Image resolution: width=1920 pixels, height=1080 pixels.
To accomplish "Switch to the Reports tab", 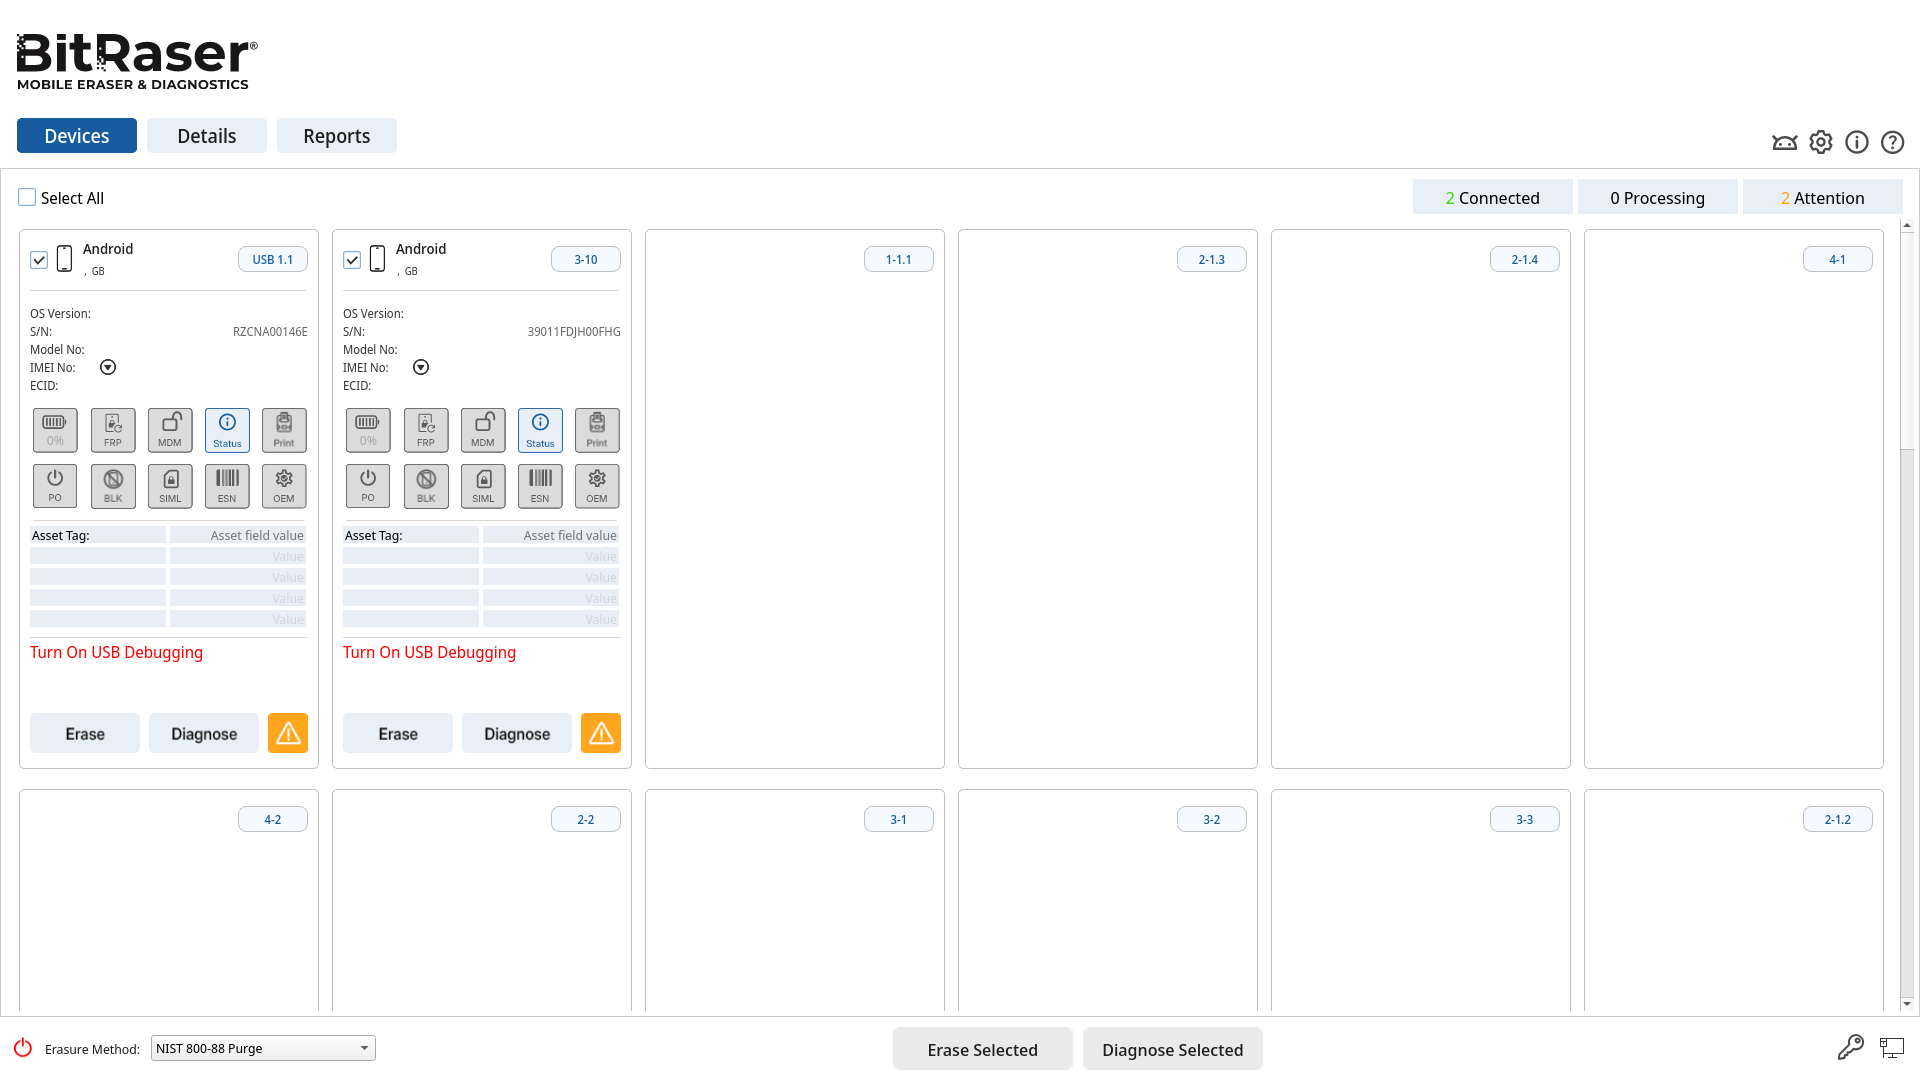I will [x=337, y=136].
